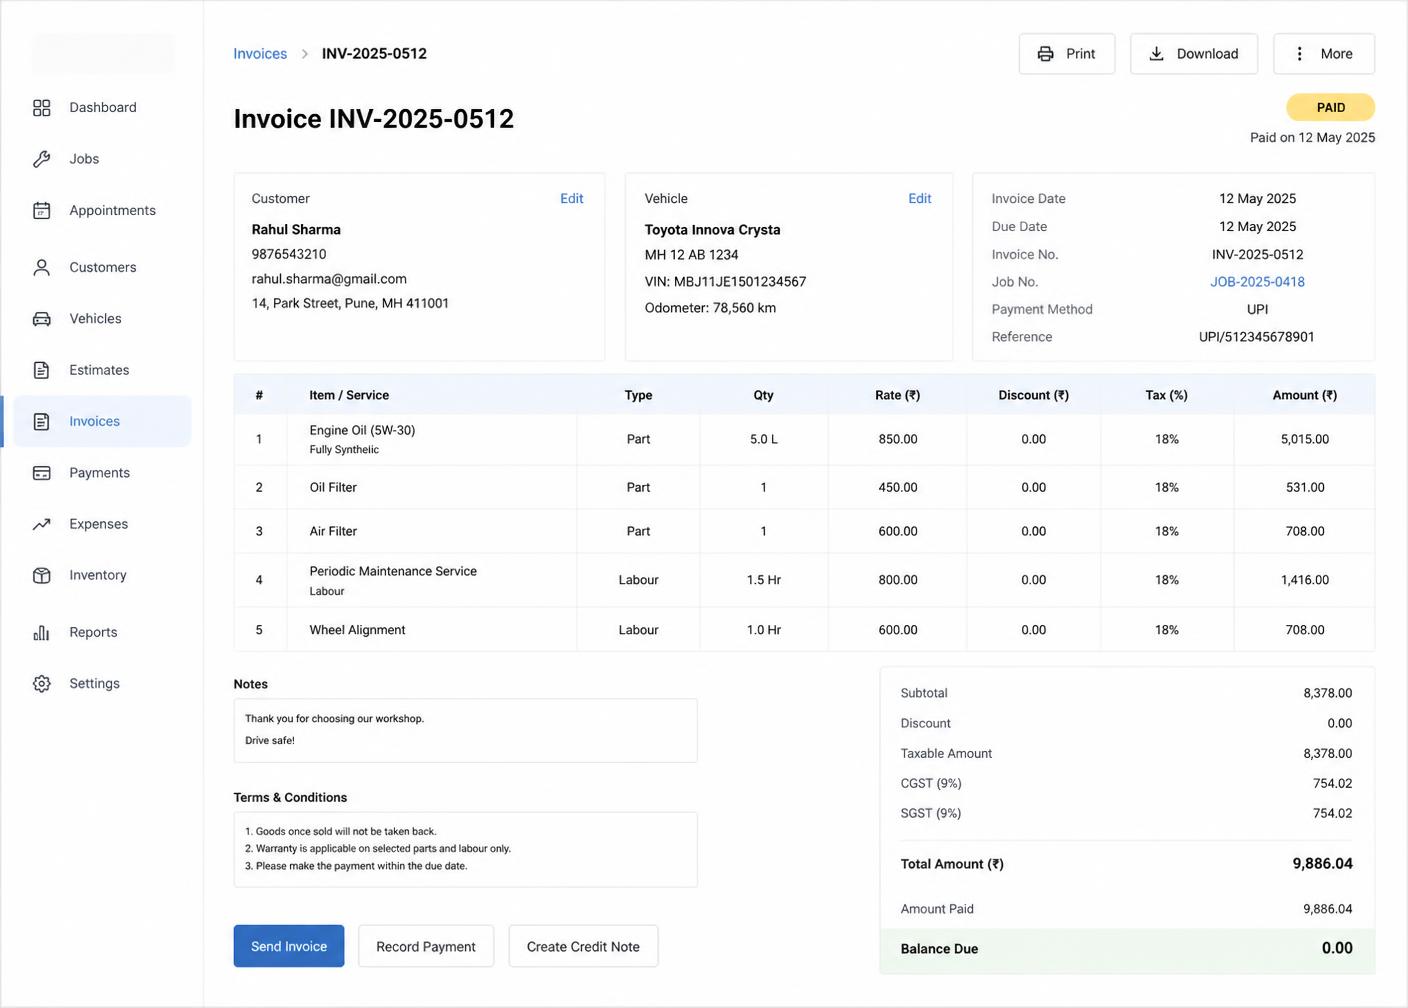Click the Discount (₹) column header

tap(1034, 396)
